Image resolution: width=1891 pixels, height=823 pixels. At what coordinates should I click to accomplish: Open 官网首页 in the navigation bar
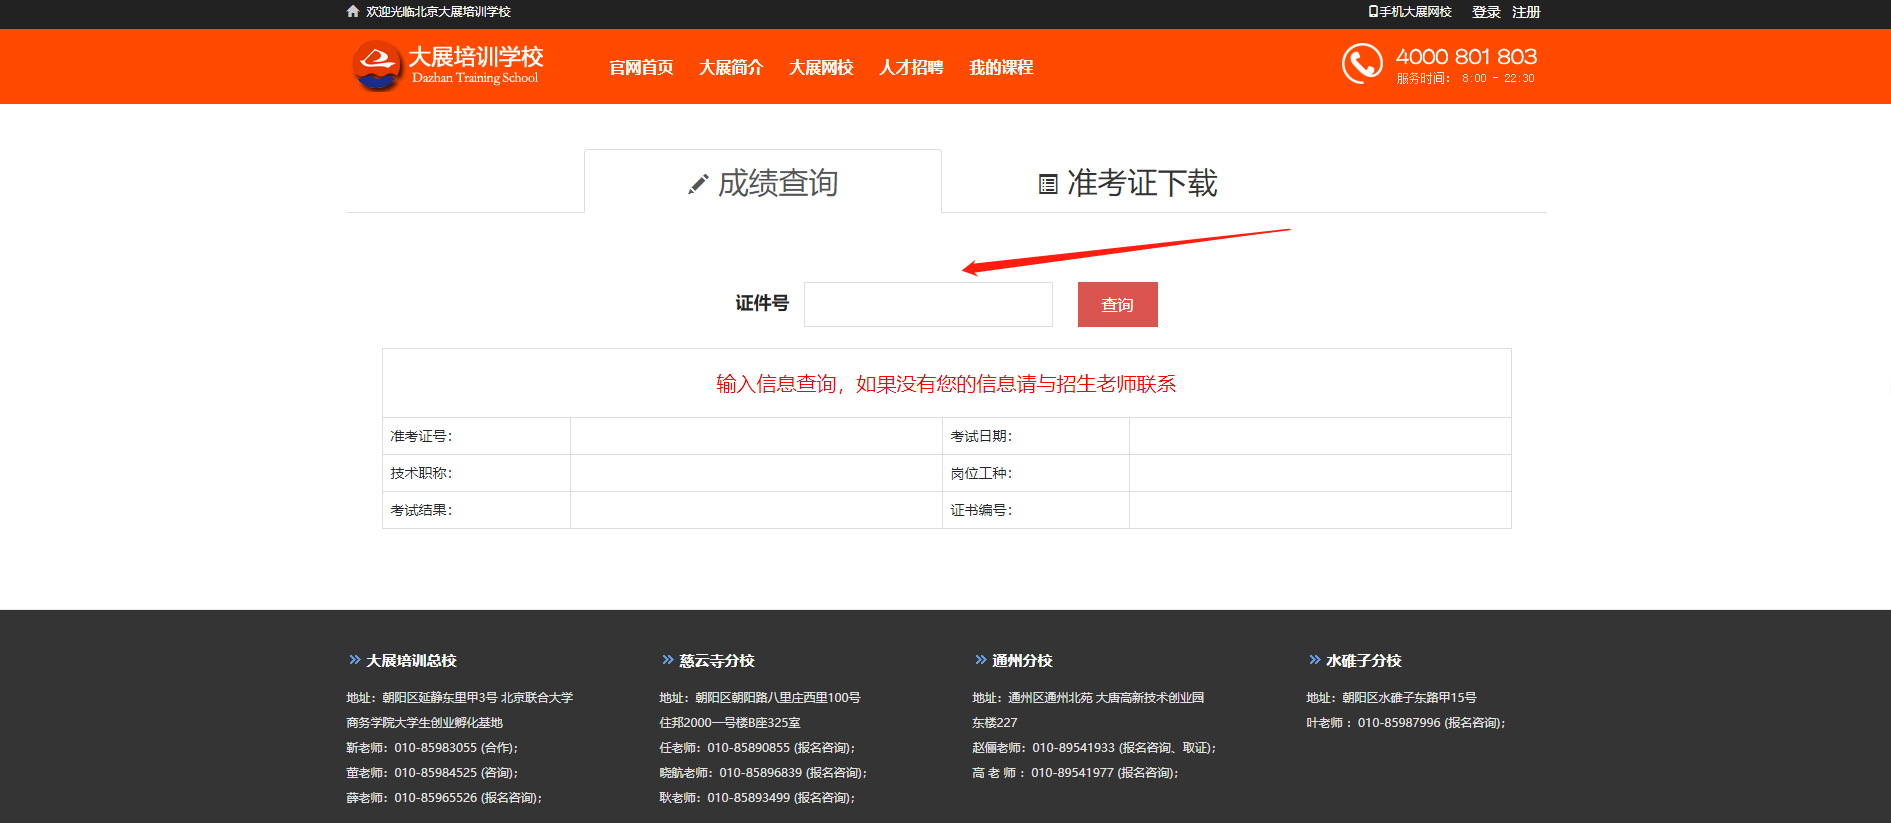point(641,67)
